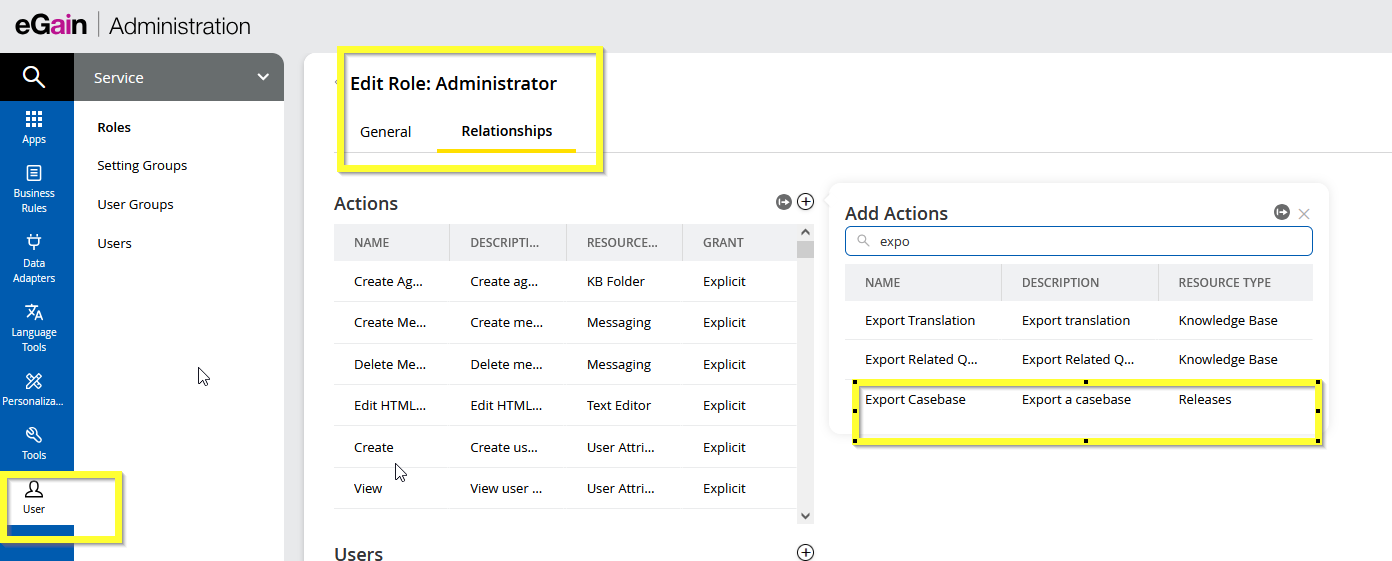The image size is (1392, 561).
Task: Open the search magnifier icon
Action: tap(34, 77)
